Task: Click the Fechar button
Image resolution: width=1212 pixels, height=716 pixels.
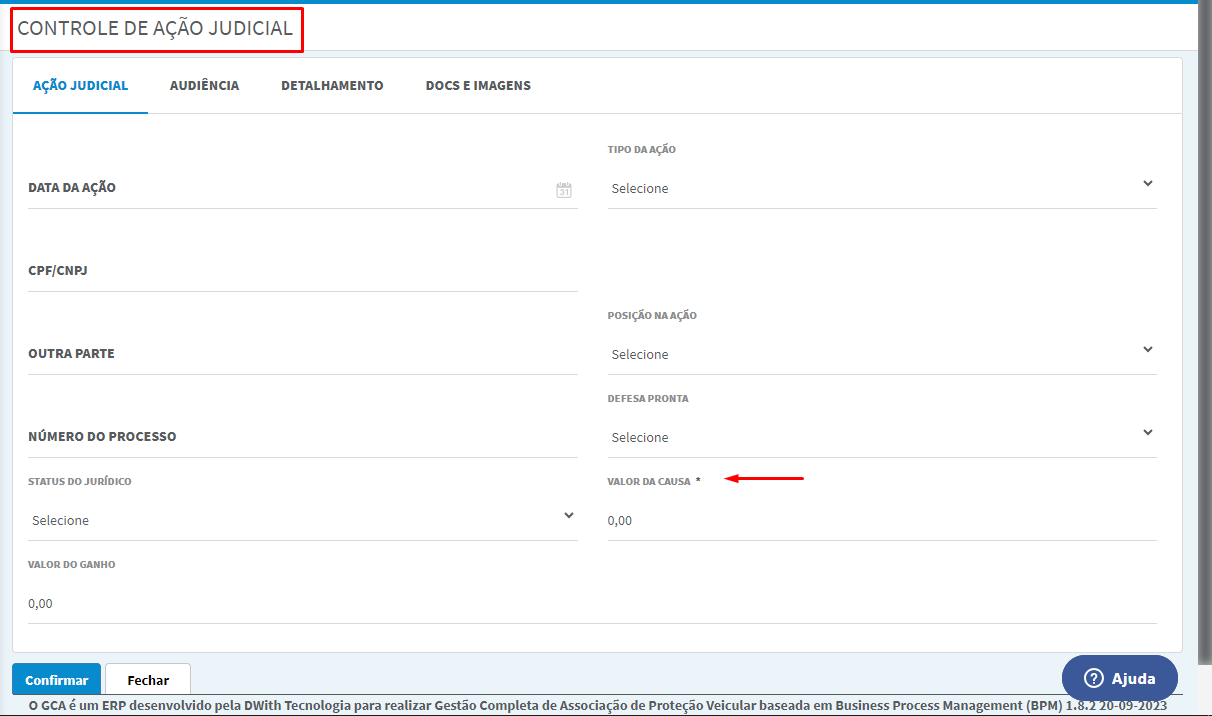Action: [148, 680]
